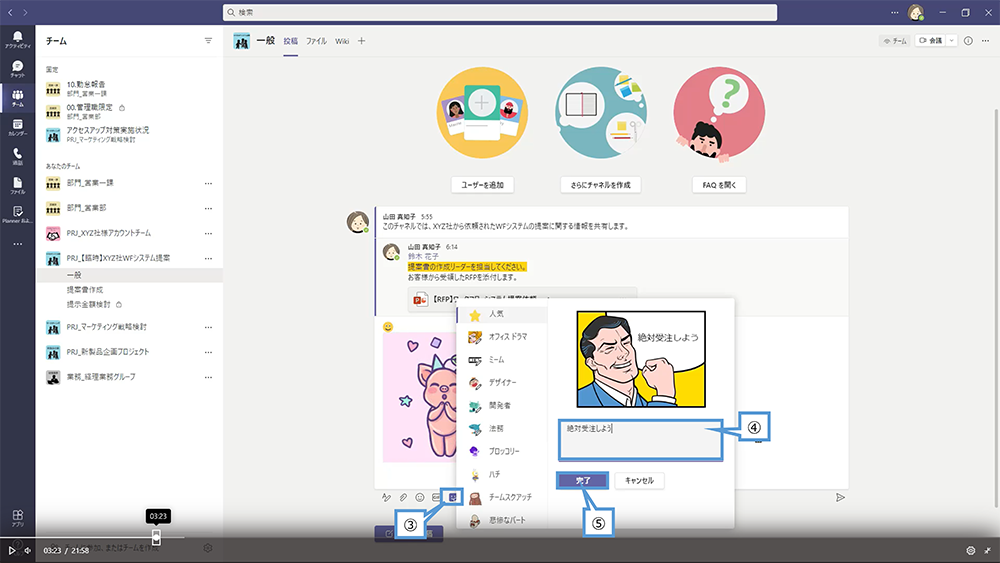The width and height of the screenshot is (1000, 563).
Task: Click the attach paperclip icon
Action: click(x=403, y=497)
